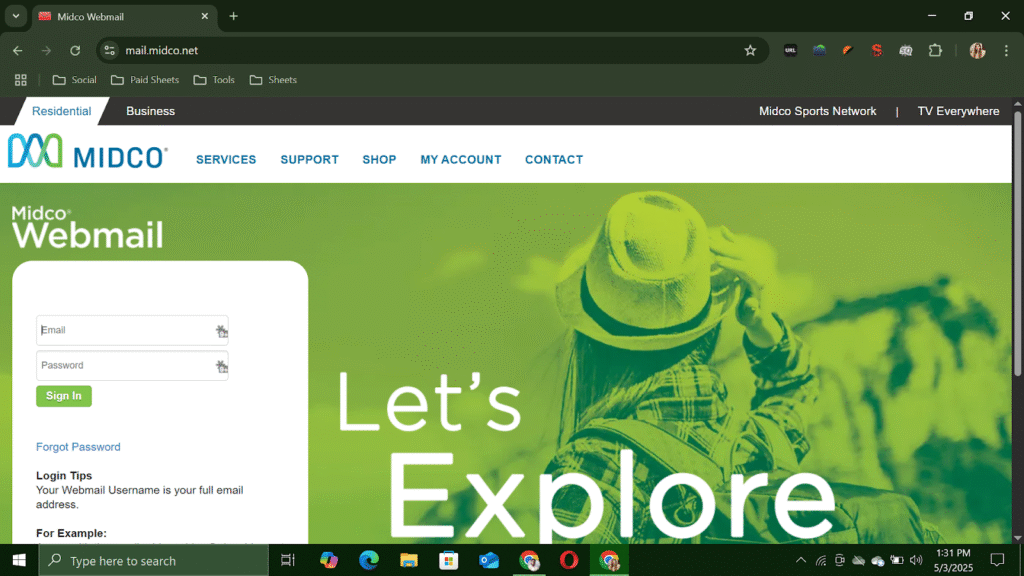
Task: View site information icon in address bar
Action: point(110,50)
